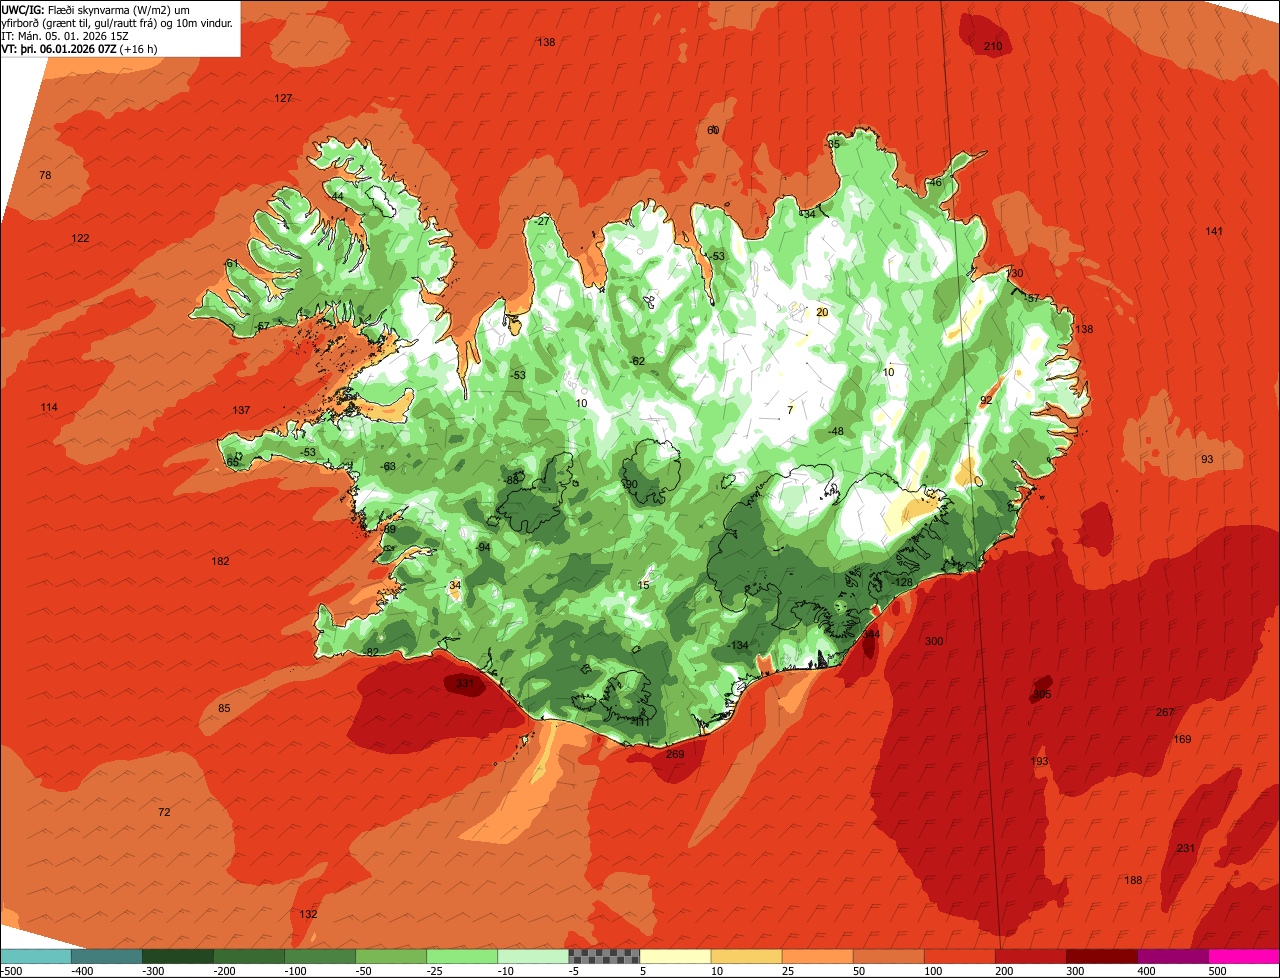Screen dimensions: 1280x978
Task: Select the value 300 southeast of Iceland
Action: point(934,641)
